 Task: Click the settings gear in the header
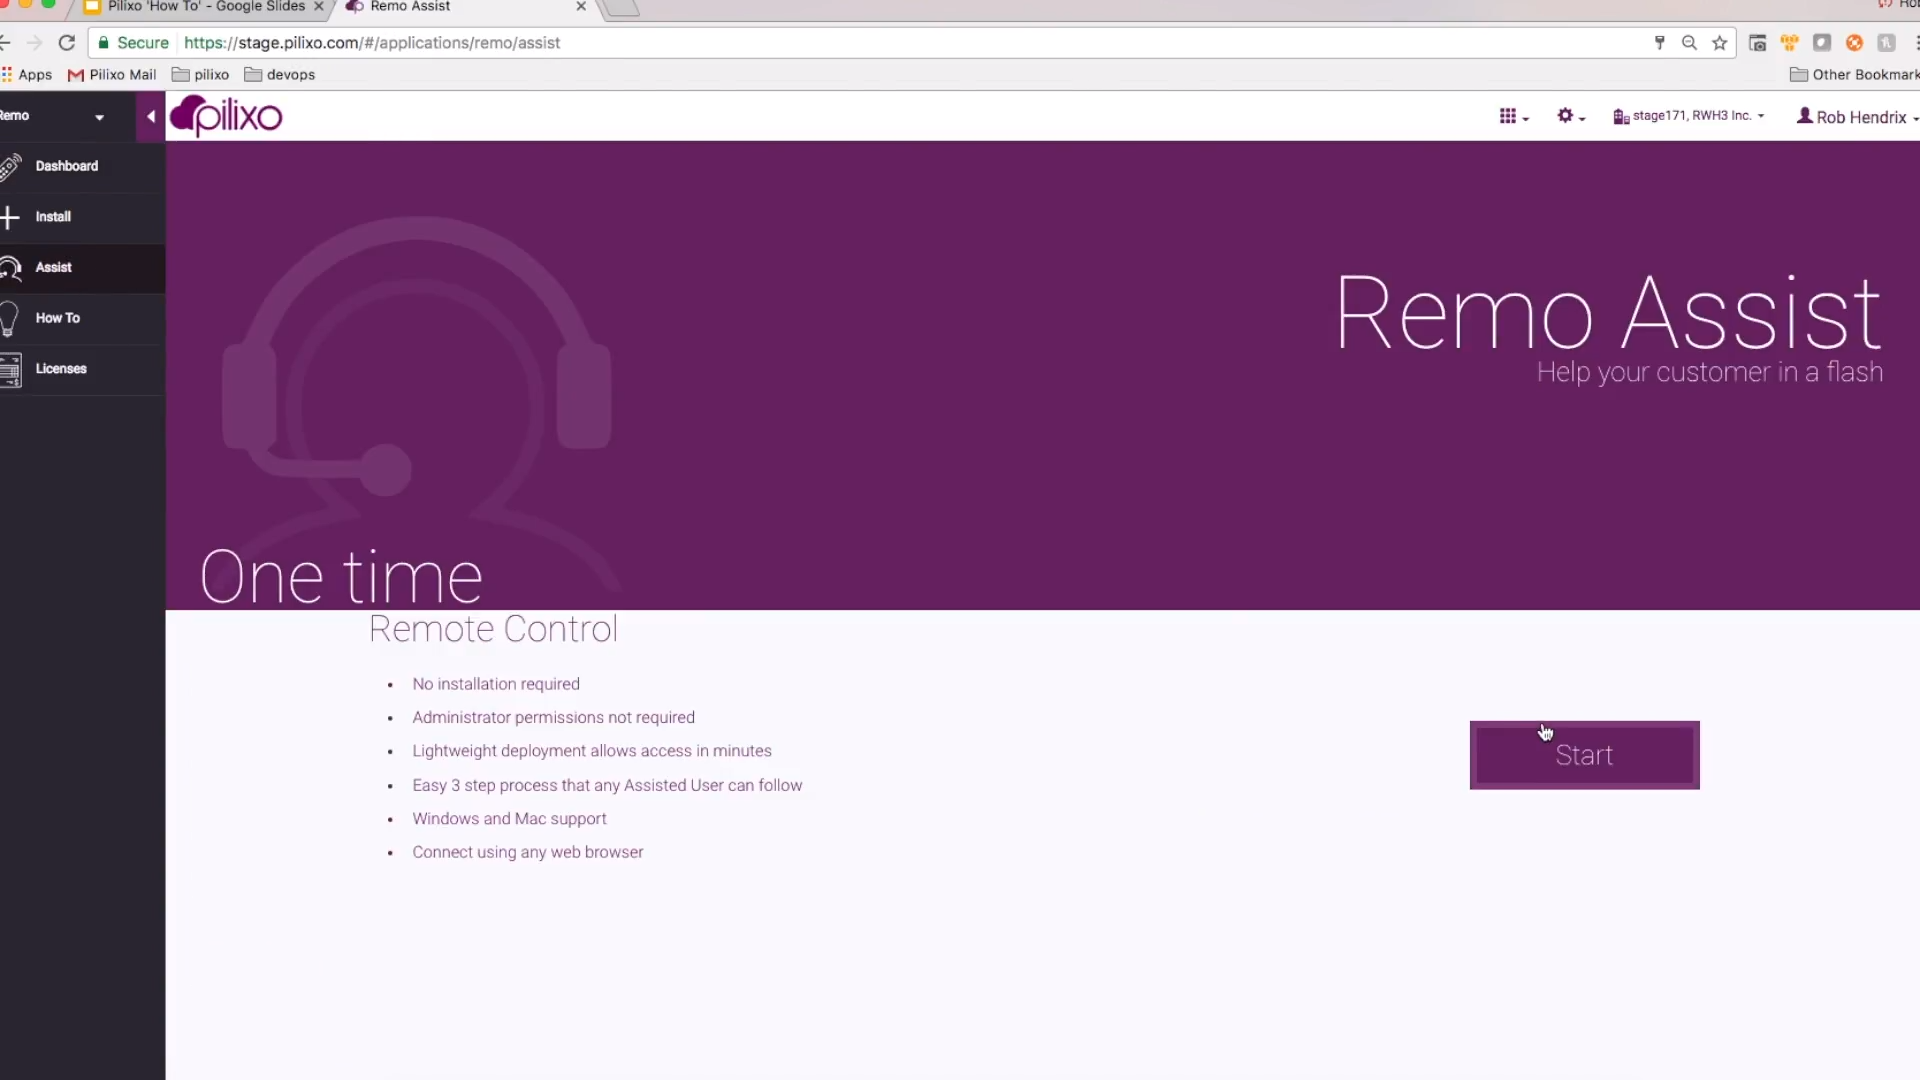coord(1565,115)
